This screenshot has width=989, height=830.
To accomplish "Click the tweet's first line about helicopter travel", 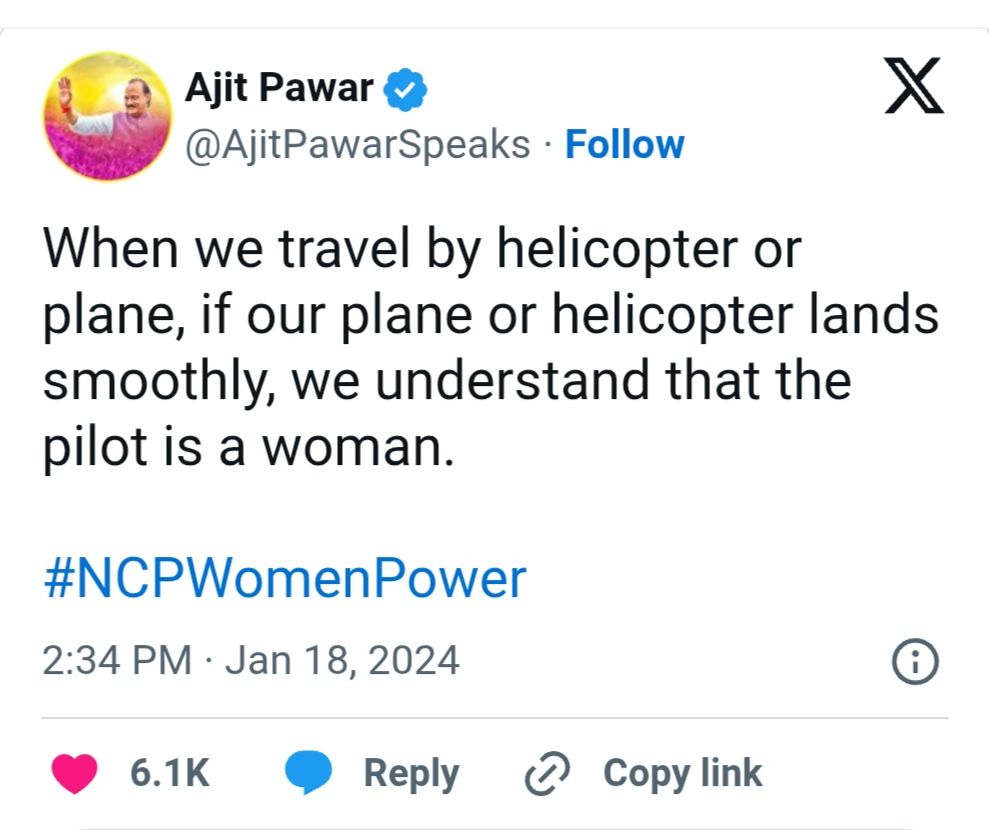I will [421, 248].
